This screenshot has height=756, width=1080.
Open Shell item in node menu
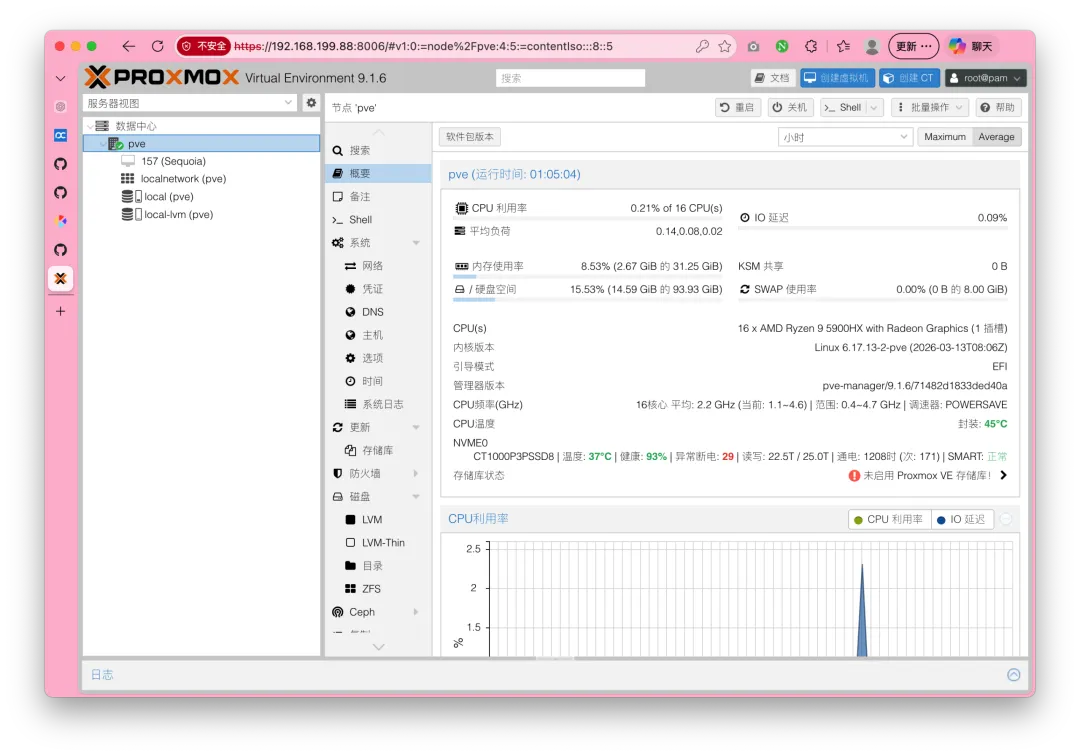point(378,220)
